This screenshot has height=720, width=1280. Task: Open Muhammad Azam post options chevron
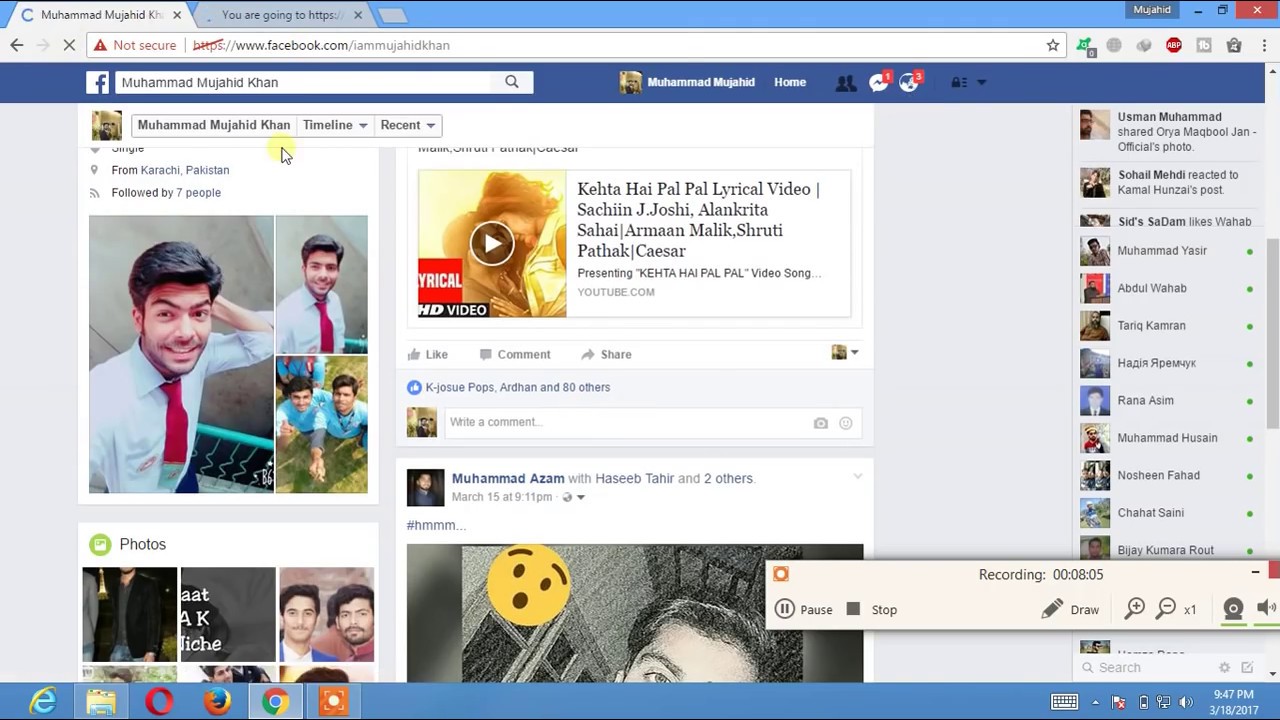(x=857, y=477)
